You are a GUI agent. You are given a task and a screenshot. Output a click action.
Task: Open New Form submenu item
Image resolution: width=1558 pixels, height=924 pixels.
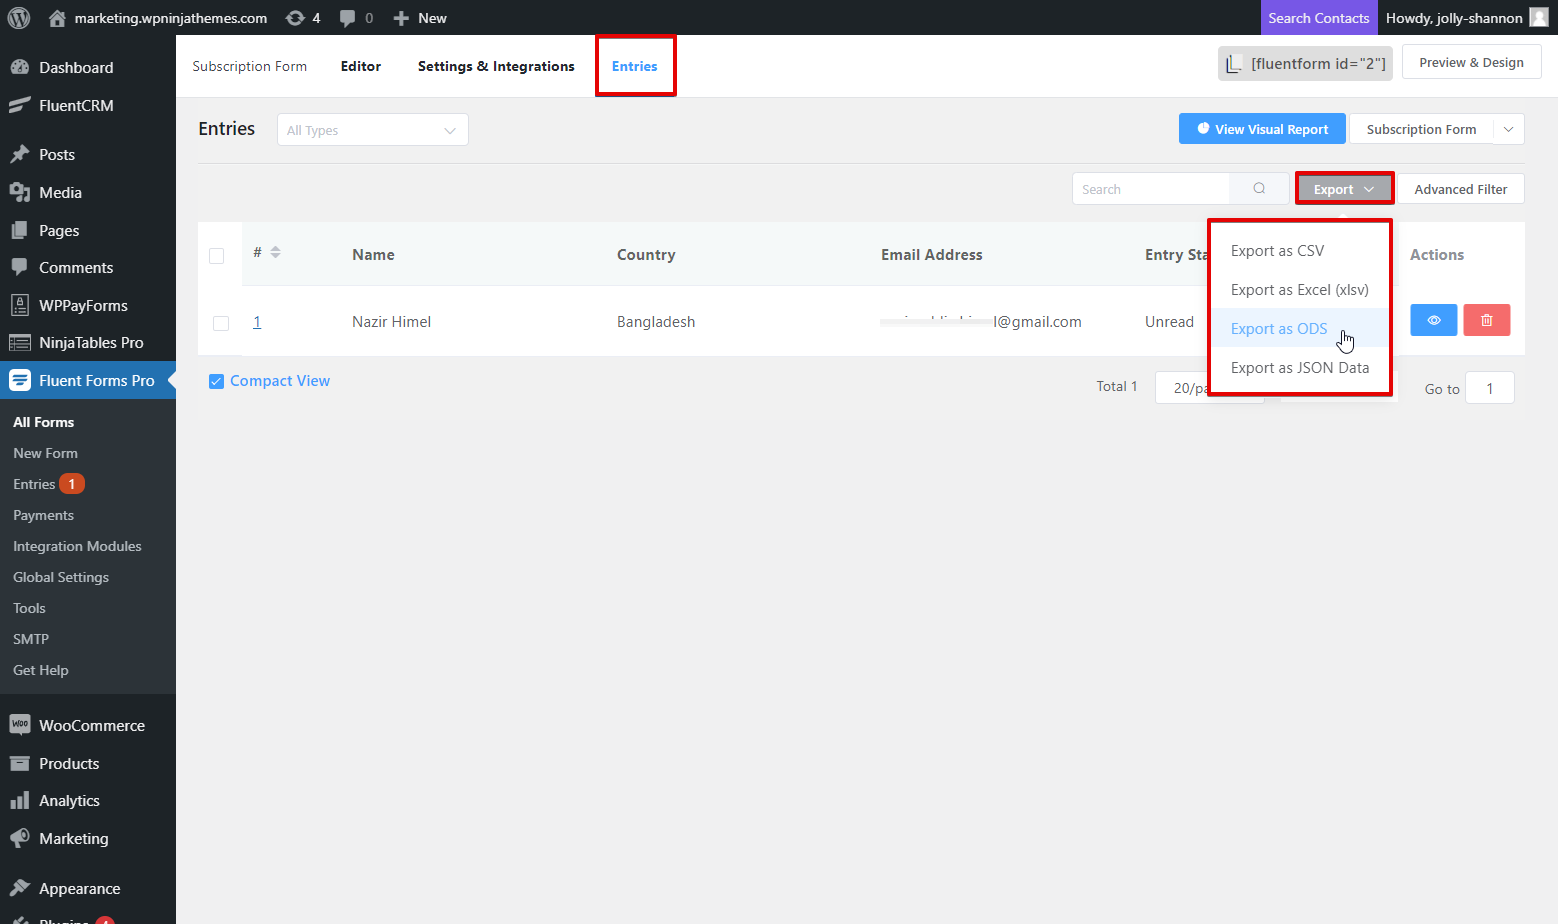pos(45,453)
